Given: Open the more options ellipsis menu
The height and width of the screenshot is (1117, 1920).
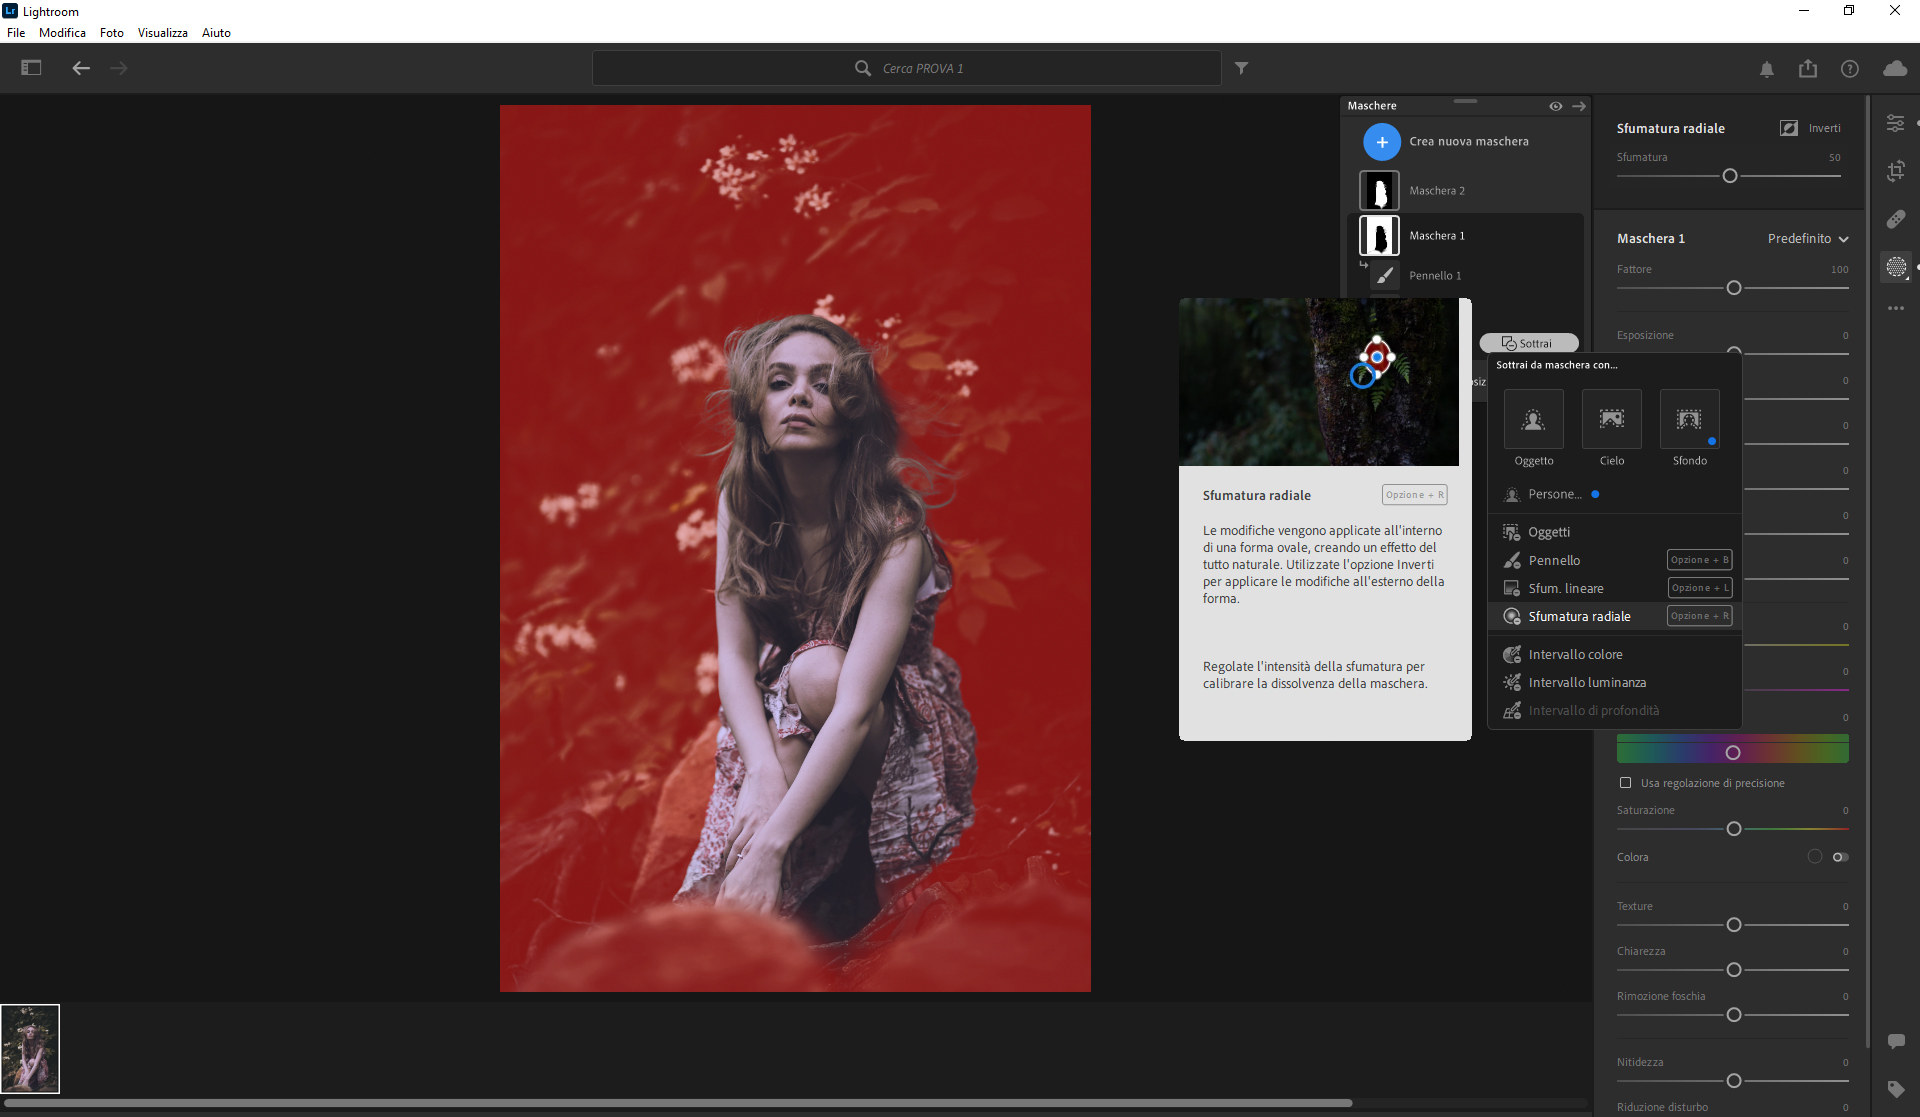Looking at the screenshot, I should 1896,308.
